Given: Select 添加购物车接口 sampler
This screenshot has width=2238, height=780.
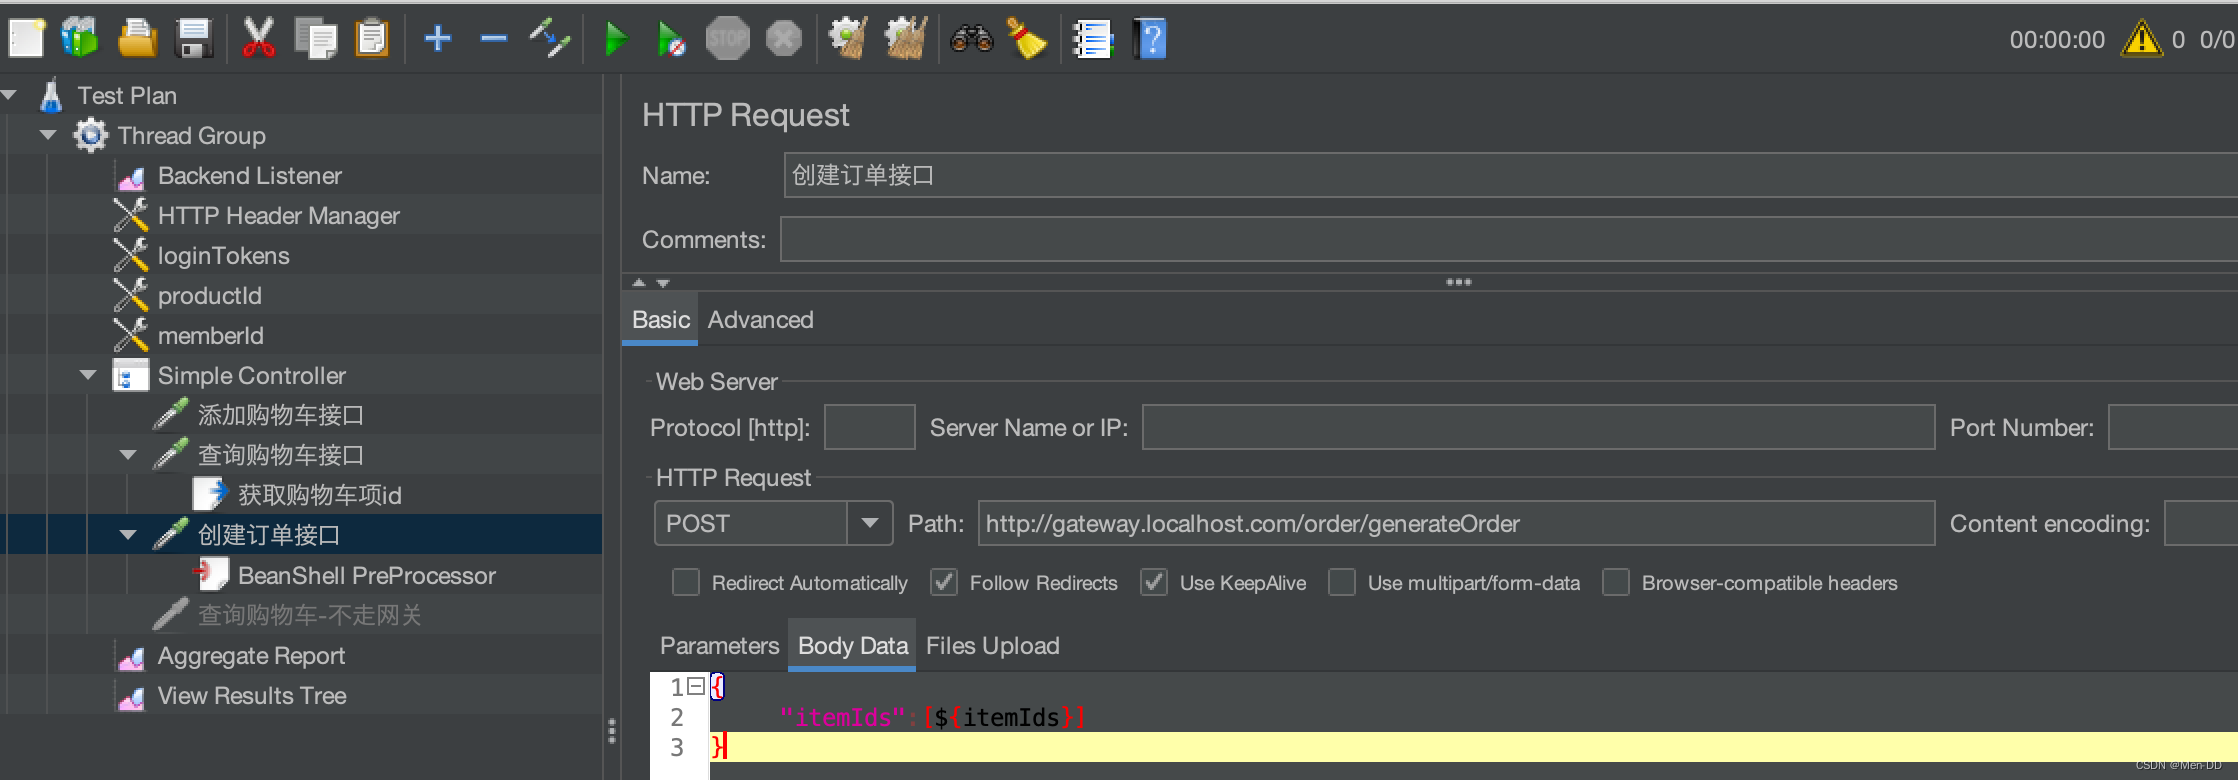Looking at the screenshot, I should [x=280, y=415].
